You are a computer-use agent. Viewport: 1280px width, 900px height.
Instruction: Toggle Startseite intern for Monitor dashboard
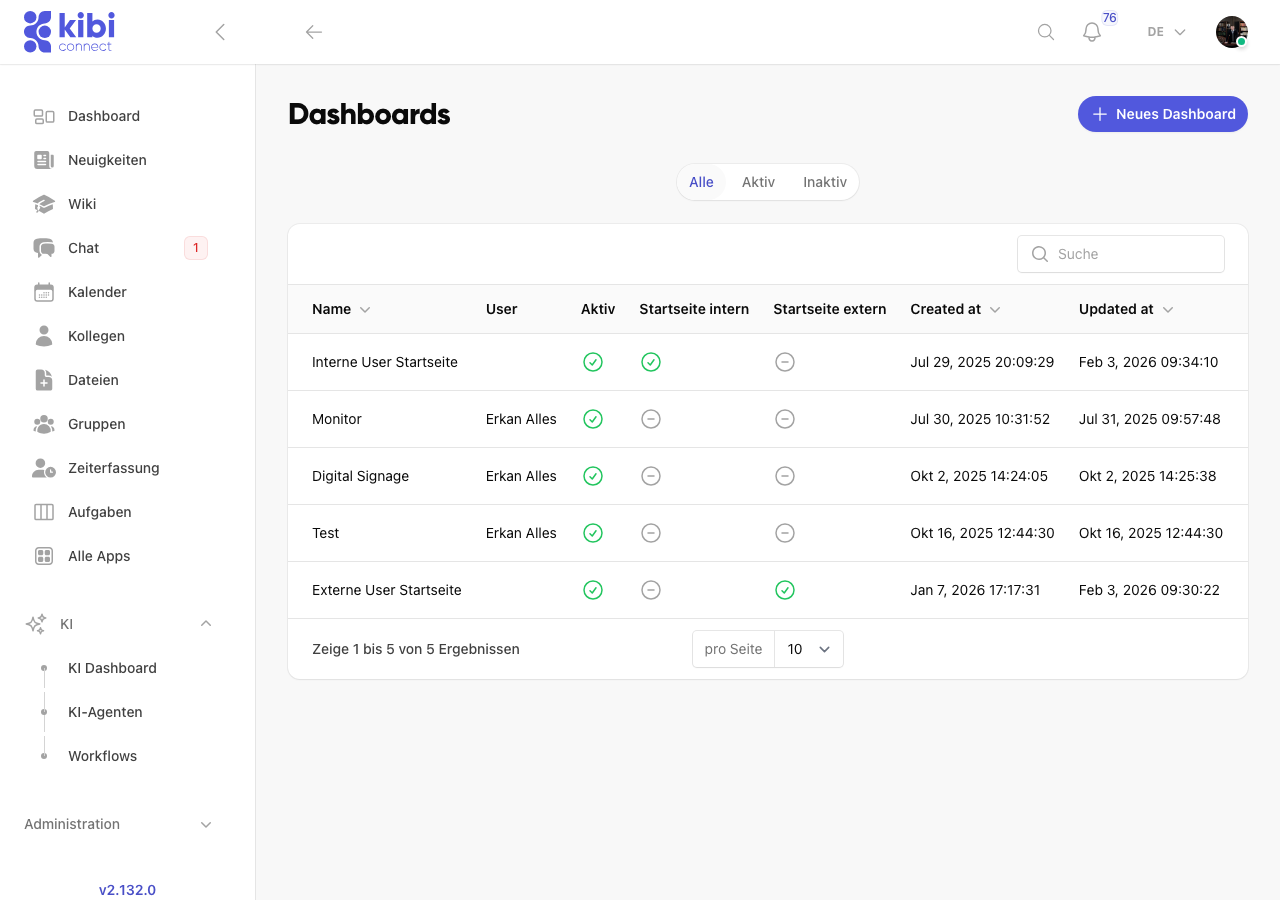651,419
